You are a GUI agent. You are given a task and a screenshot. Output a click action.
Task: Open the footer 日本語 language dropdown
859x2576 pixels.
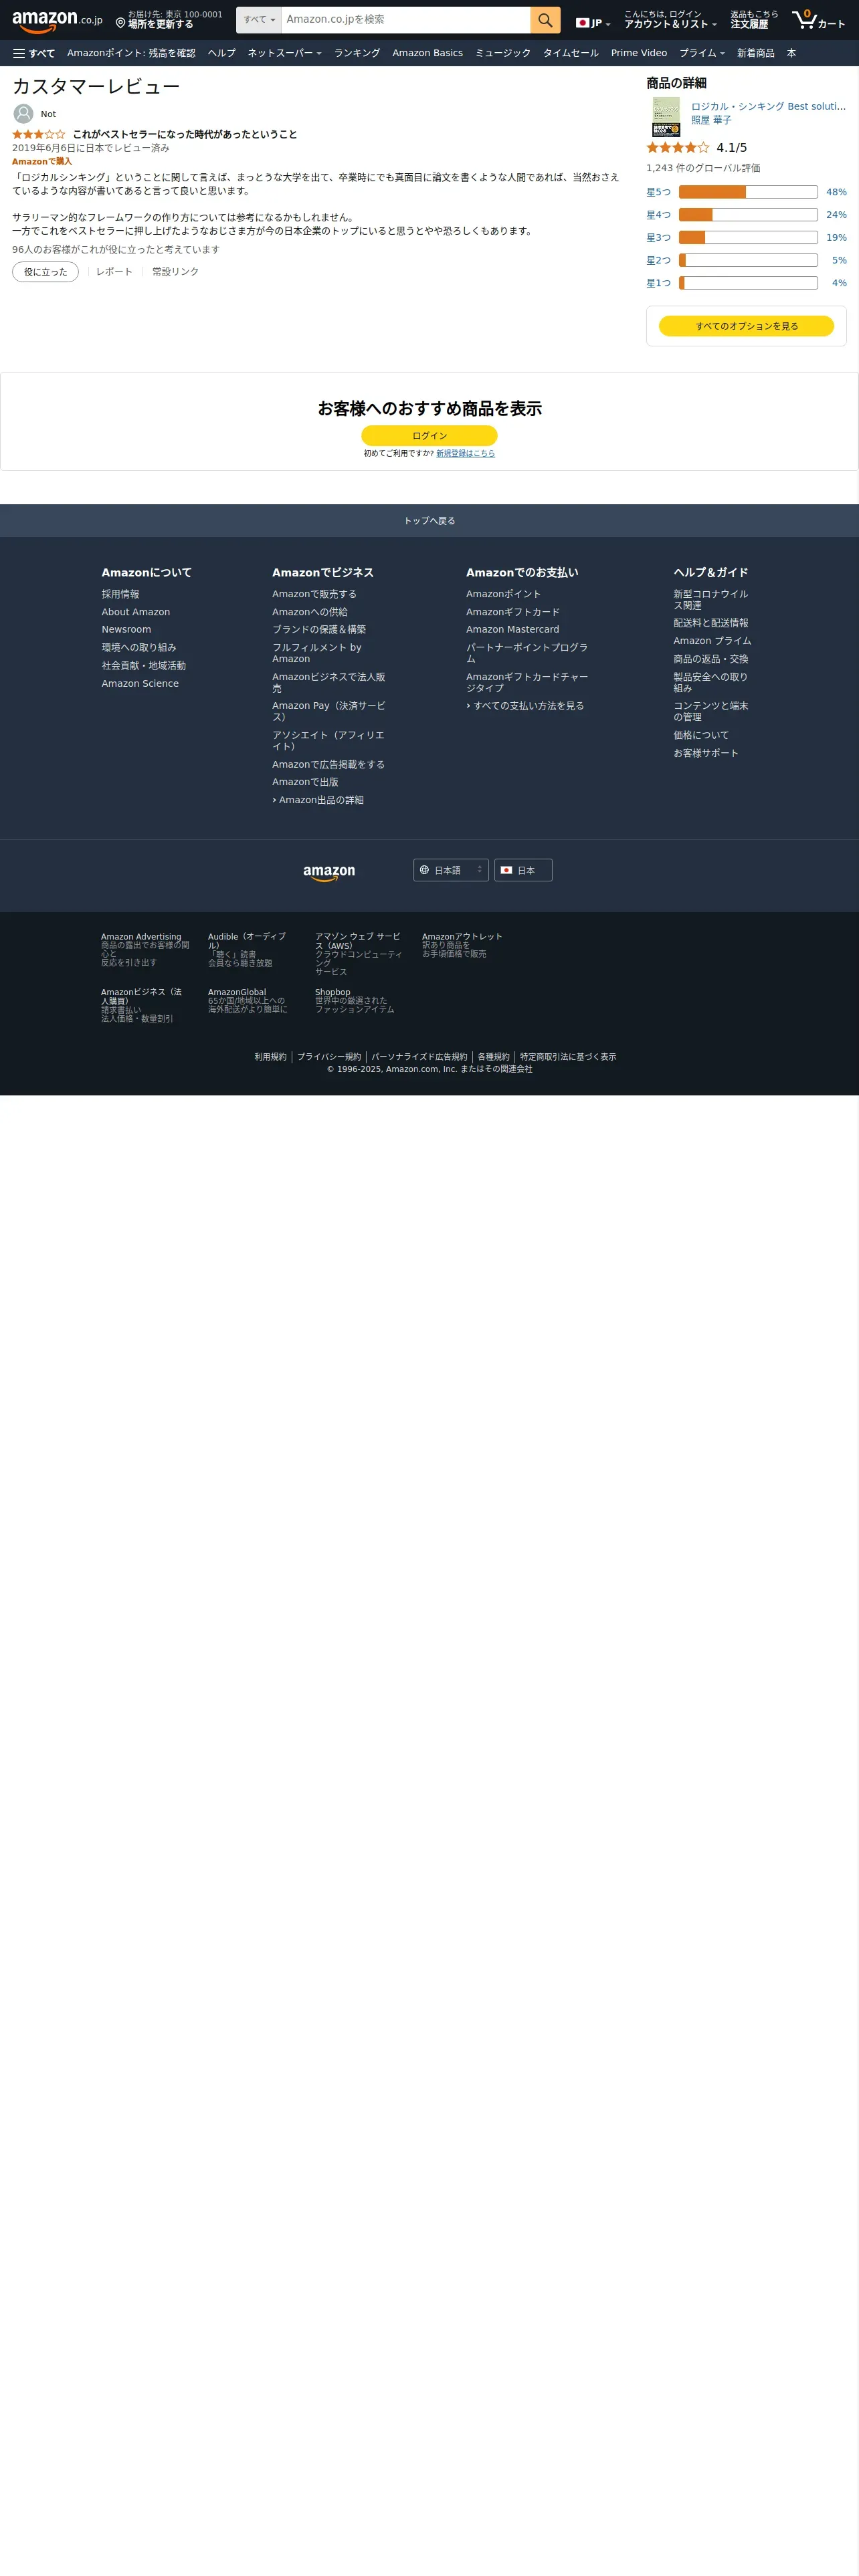click(451, 870)
